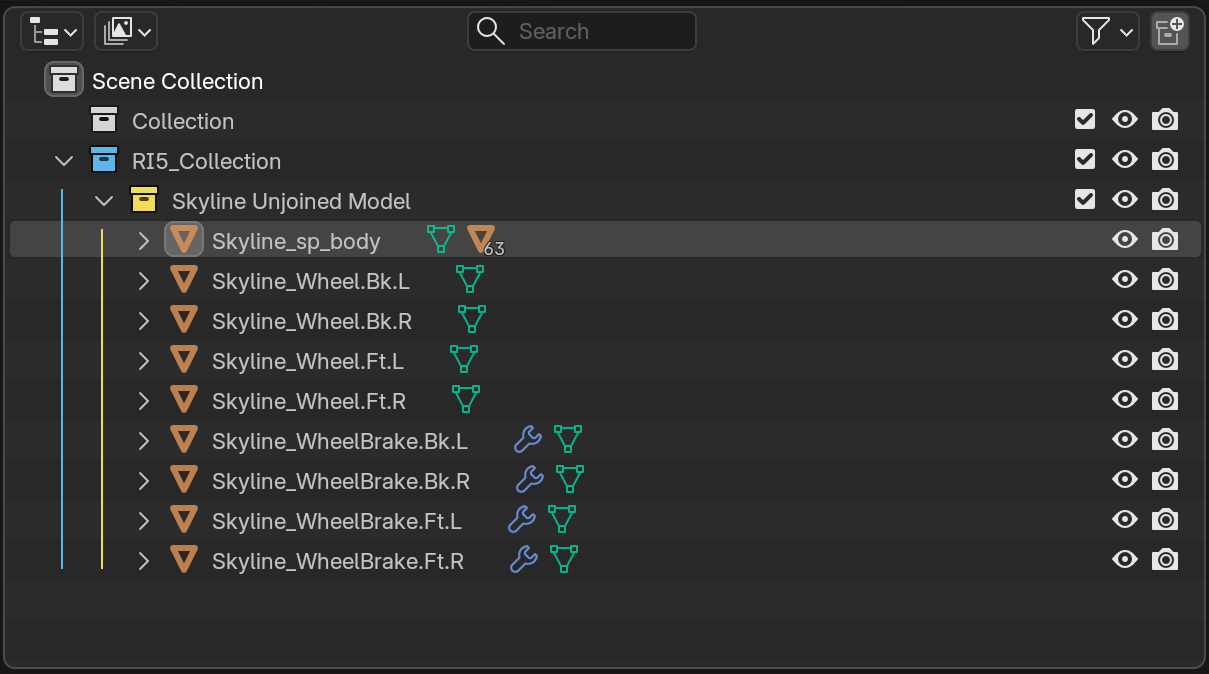Click Skyline_Wheel.Bk.L green mesh data icon

pos(469,279)
